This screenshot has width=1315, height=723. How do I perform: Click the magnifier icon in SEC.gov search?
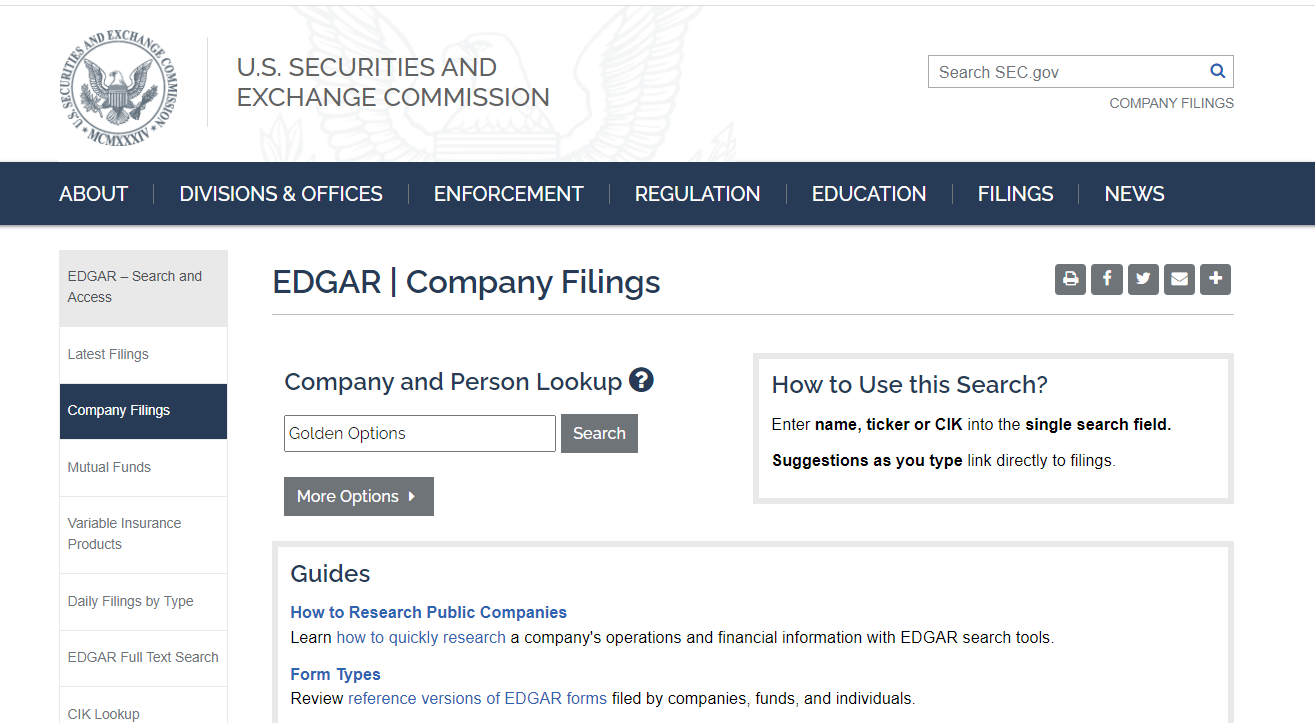coord(1217,71)
